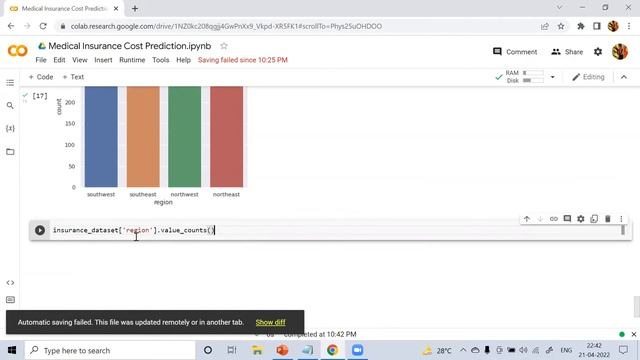The image size is (640, 360).
Task: Show hidden system tray icons
Action: [463, 350]
